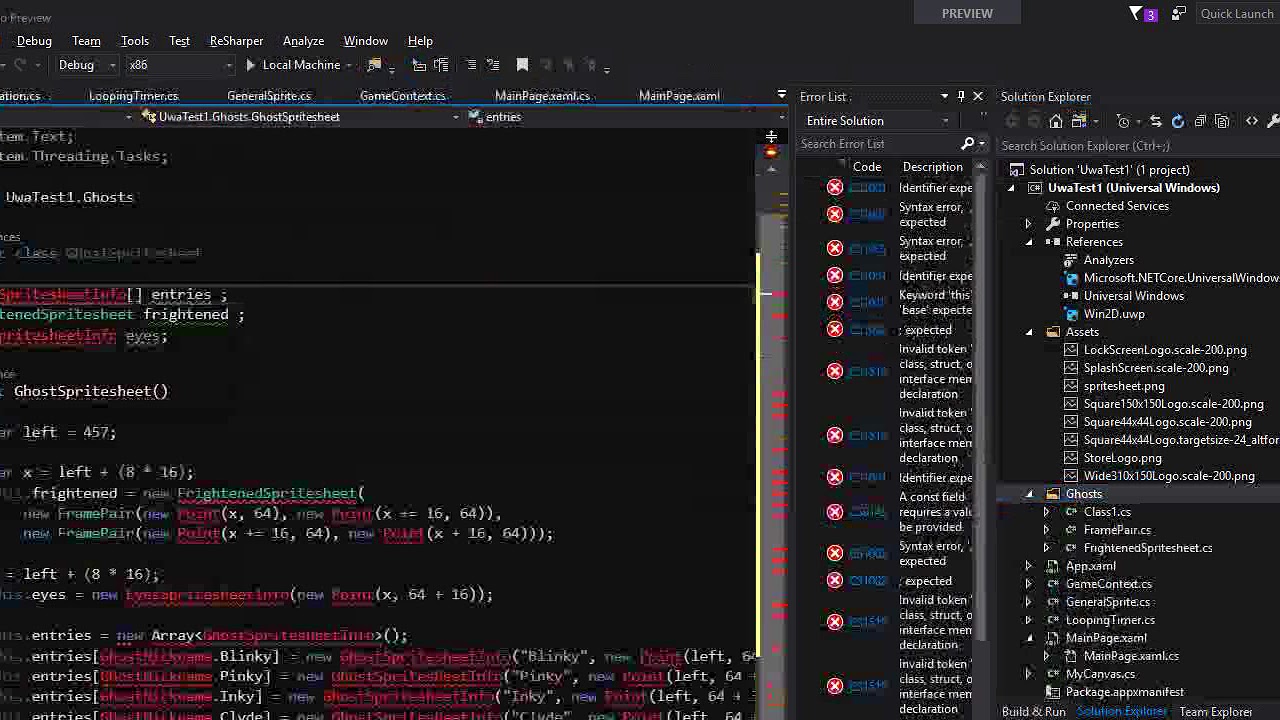The image size is (1280, 720).
Task: Open the Help menu
Action: 420,41
